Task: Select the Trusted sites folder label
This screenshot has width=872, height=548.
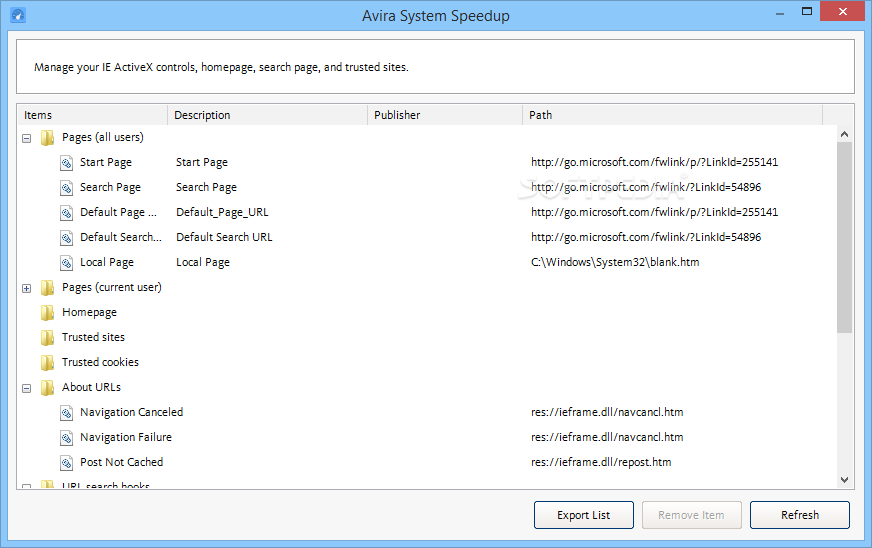Action: (x=93, y=337)
